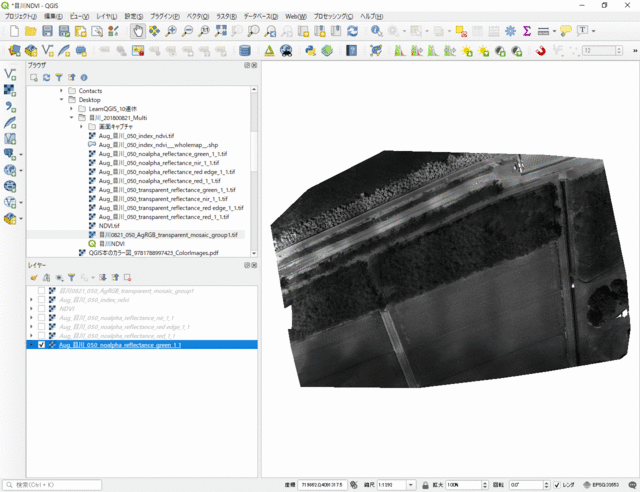Uncheck the noalpha_reflectance_green_1_1 layer checkbox
Viewport: 640px width, 492px height.
[x=41, y=345]
